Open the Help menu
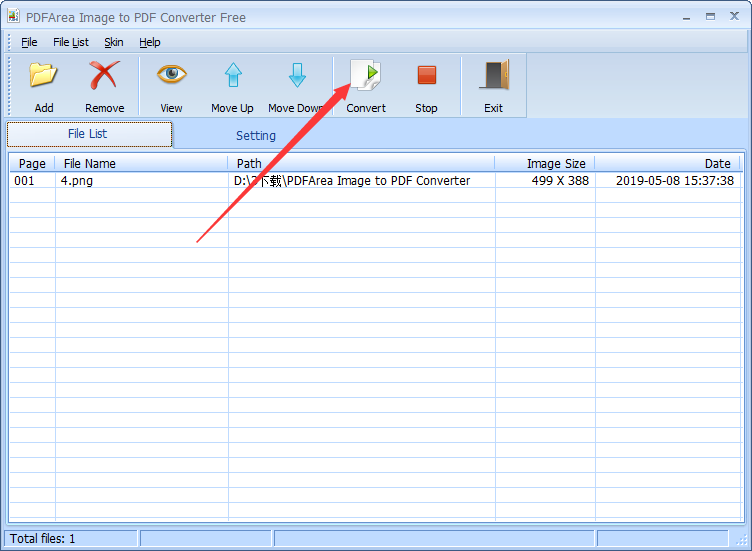 click(150, 42)
